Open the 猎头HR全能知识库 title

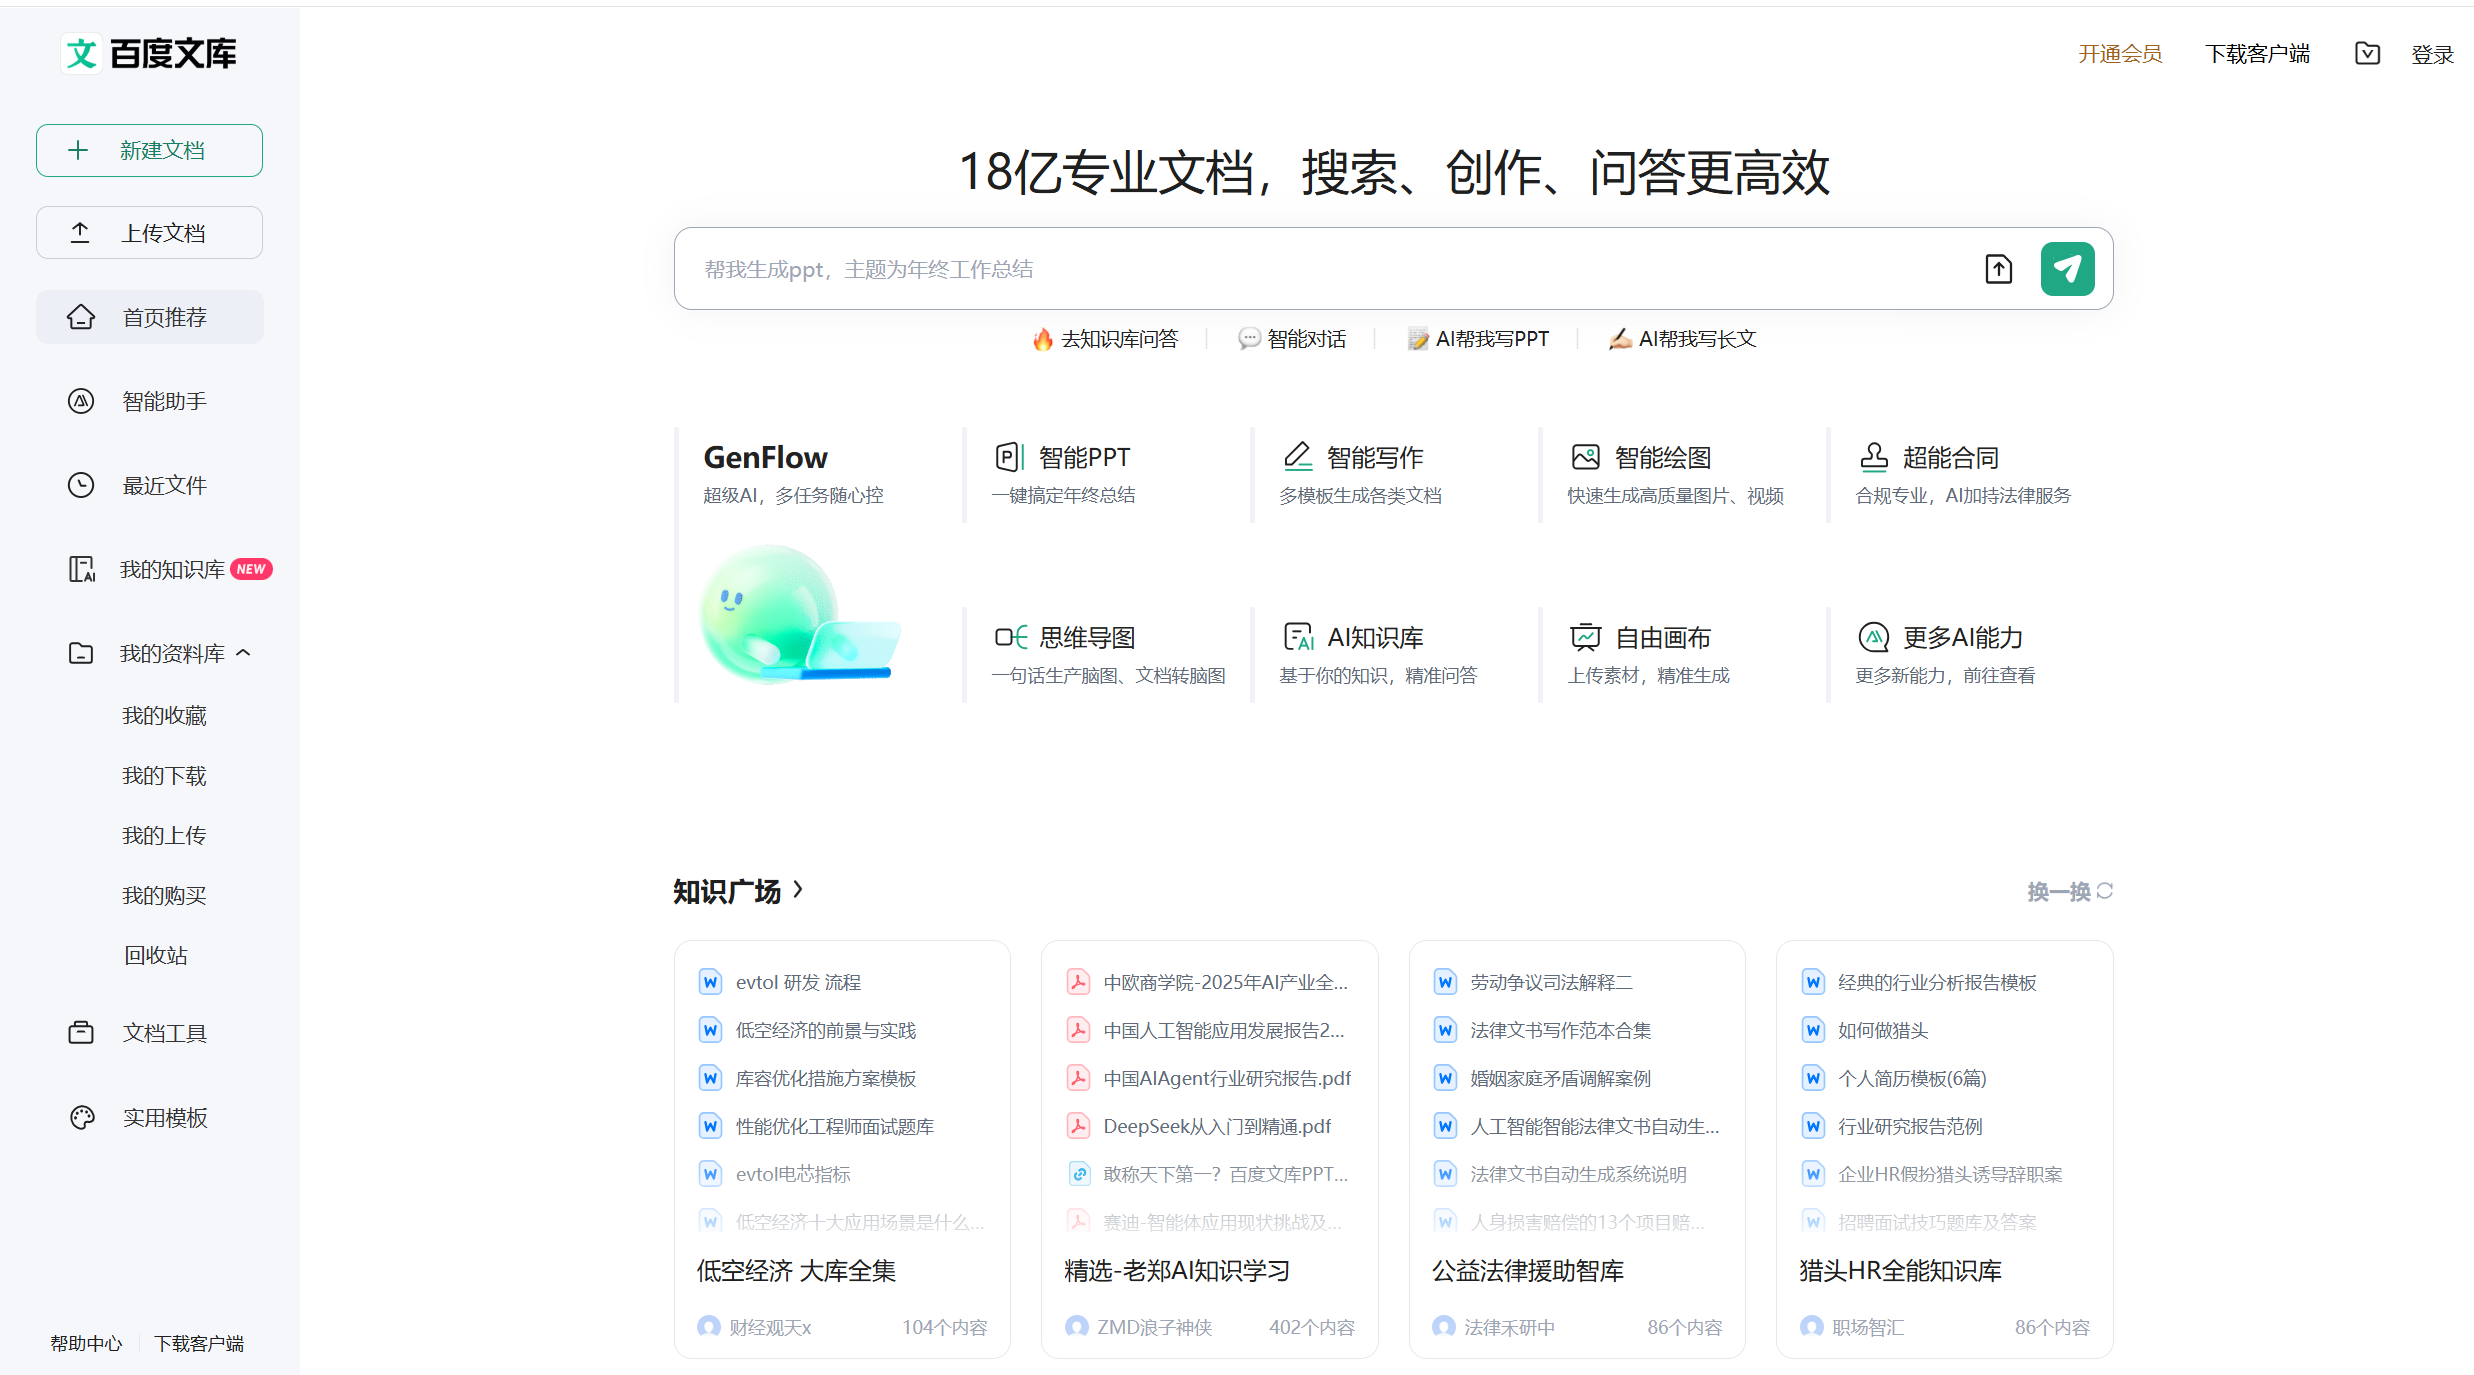1900,1270
